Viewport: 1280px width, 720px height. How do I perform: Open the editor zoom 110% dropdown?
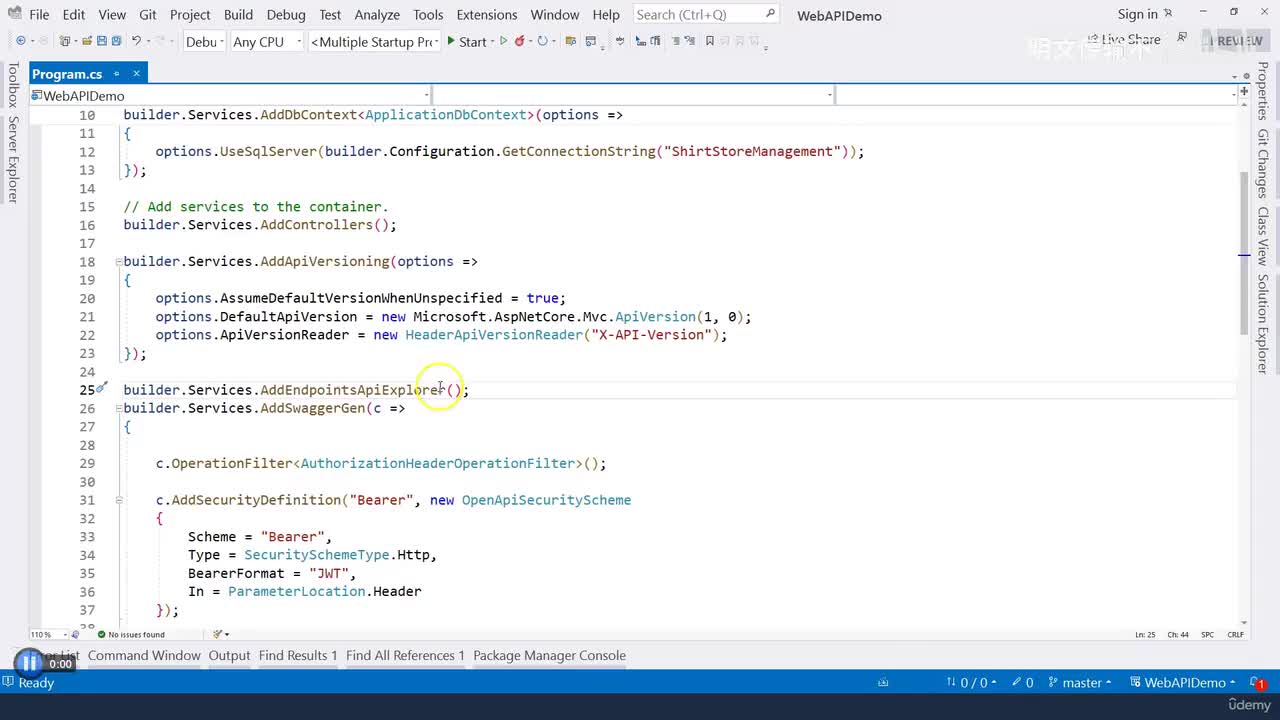pyautogui.click(x=47, y=634)
